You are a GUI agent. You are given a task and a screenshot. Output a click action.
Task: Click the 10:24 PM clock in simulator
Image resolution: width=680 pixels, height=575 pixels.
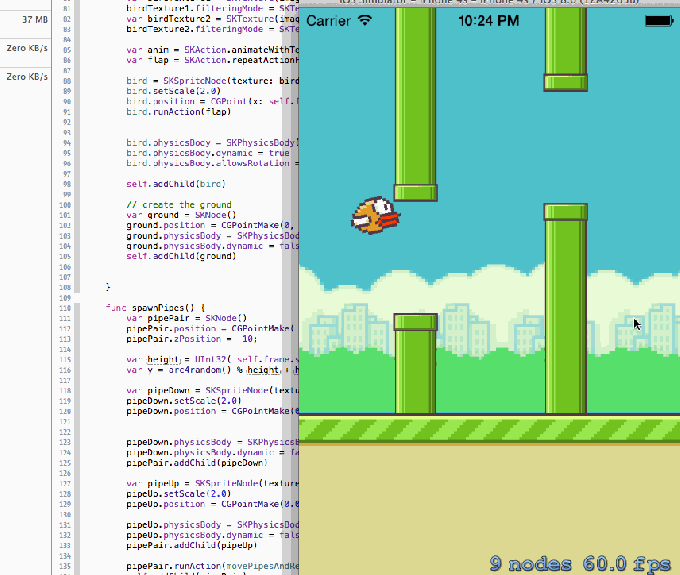(489, 20)
